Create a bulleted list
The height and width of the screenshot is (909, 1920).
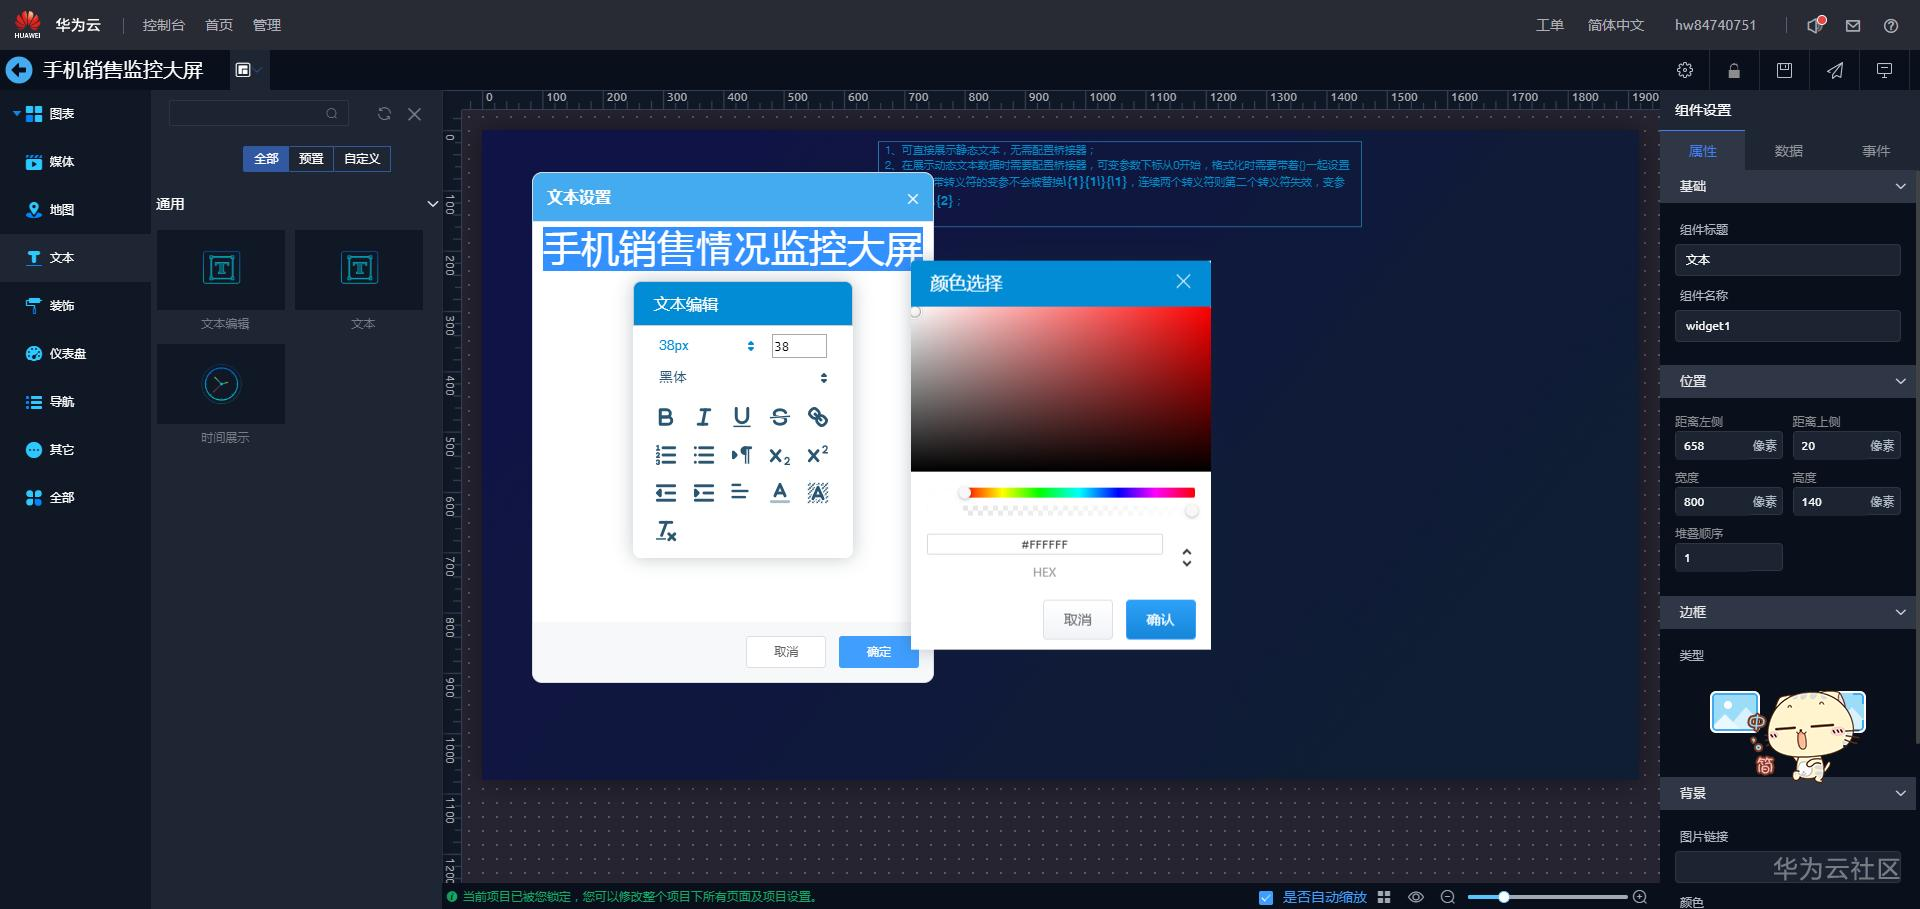coord(704,455)
